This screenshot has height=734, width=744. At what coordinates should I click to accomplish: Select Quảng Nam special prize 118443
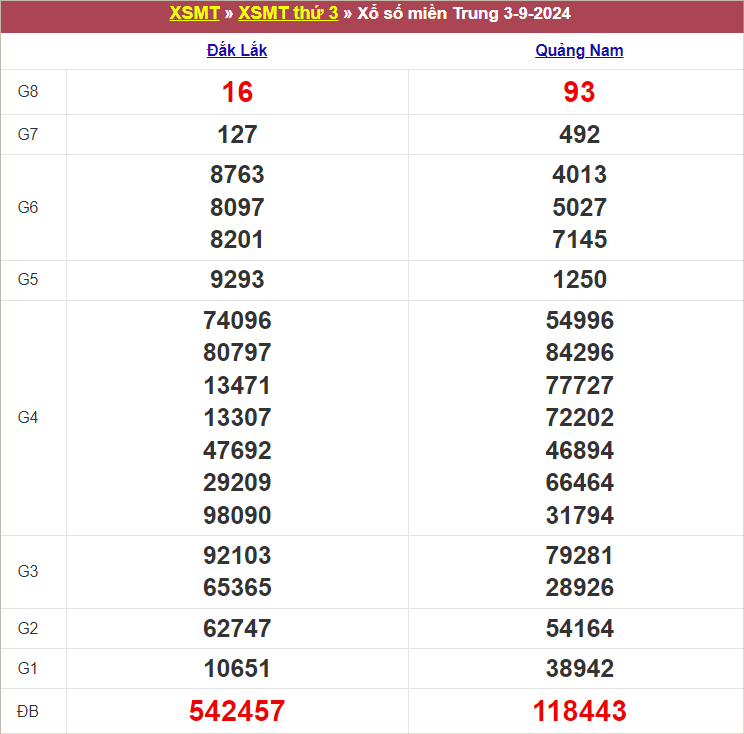579,711
